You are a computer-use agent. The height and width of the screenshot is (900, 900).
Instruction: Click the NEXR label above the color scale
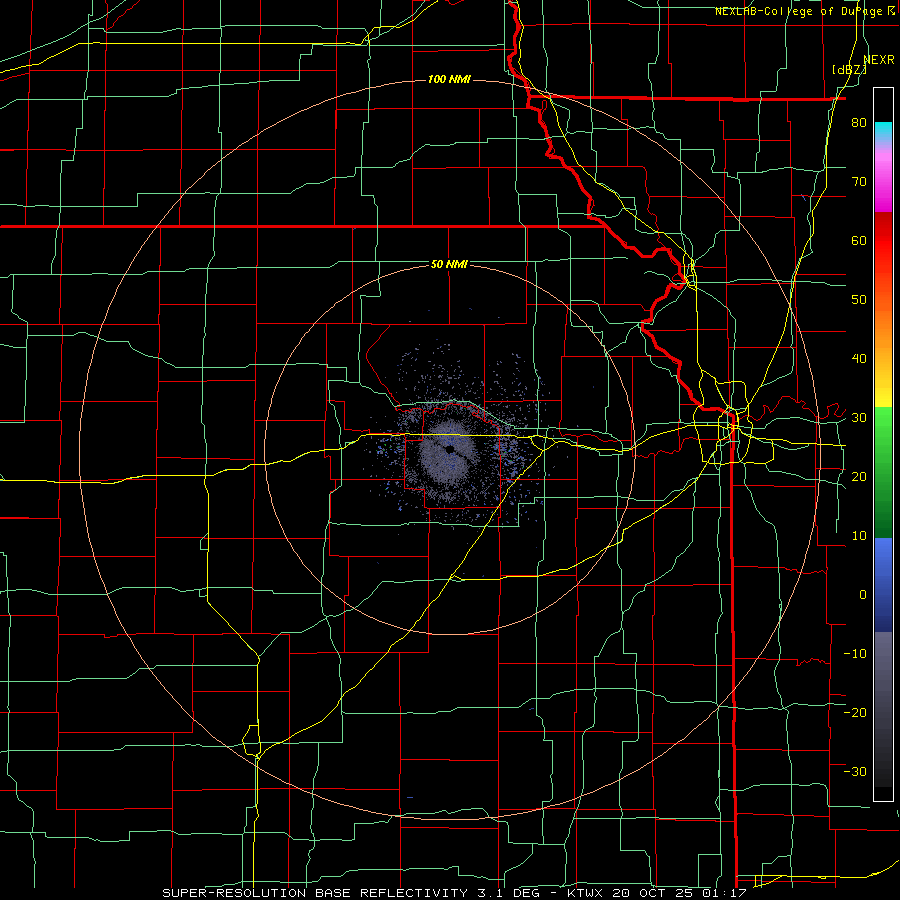coord(879,60)
